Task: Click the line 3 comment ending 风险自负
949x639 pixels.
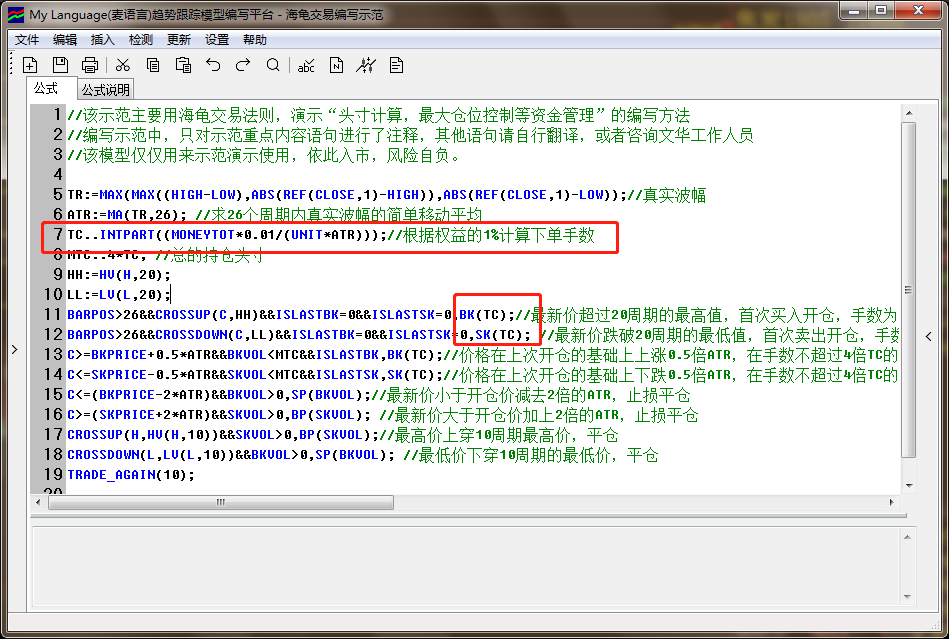Action: click(x=265, y=155)
